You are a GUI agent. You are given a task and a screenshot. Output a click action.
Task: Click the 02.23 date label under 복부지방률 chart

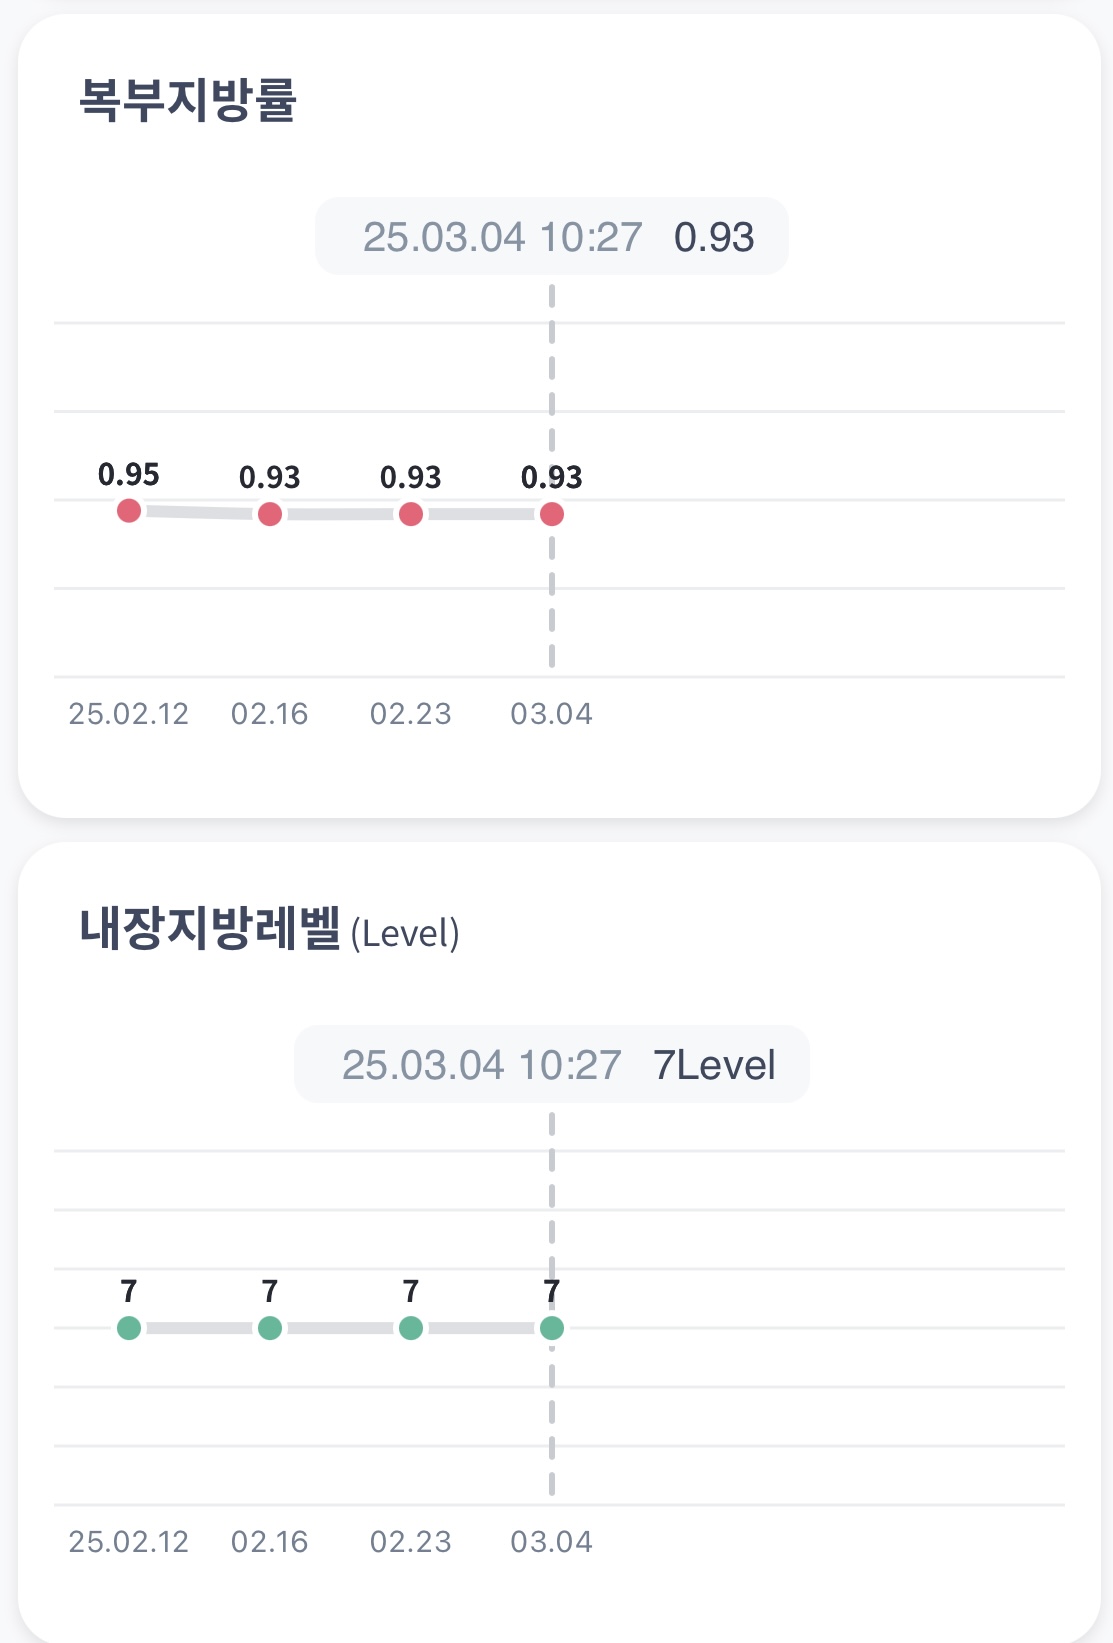coord(411,714)
